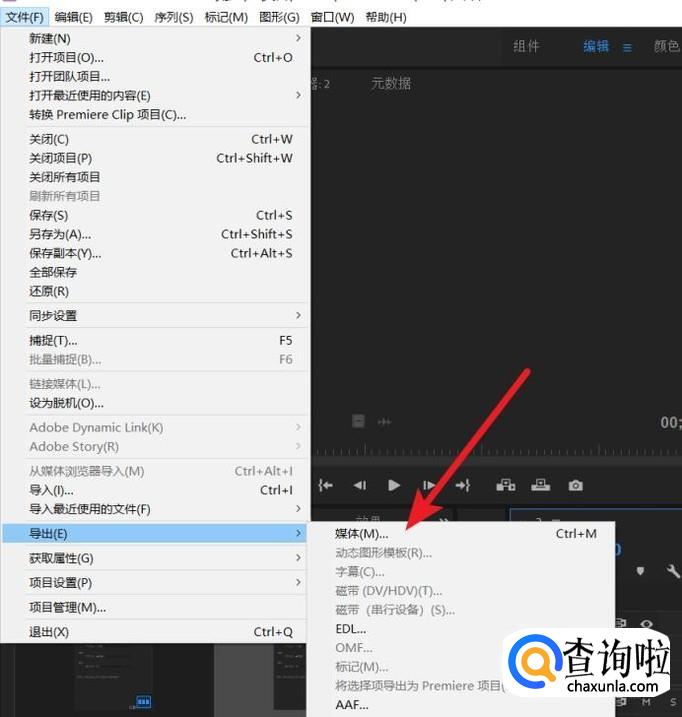
Task: Click the Step Forward one frame icon
Action: (429, 485)
